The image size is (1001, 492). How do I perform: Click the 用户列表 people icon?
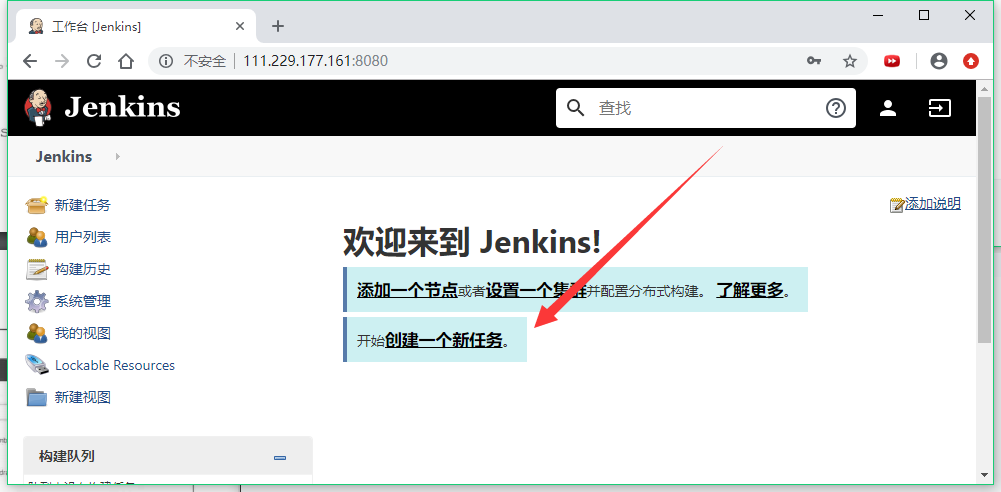coord(36,237)
